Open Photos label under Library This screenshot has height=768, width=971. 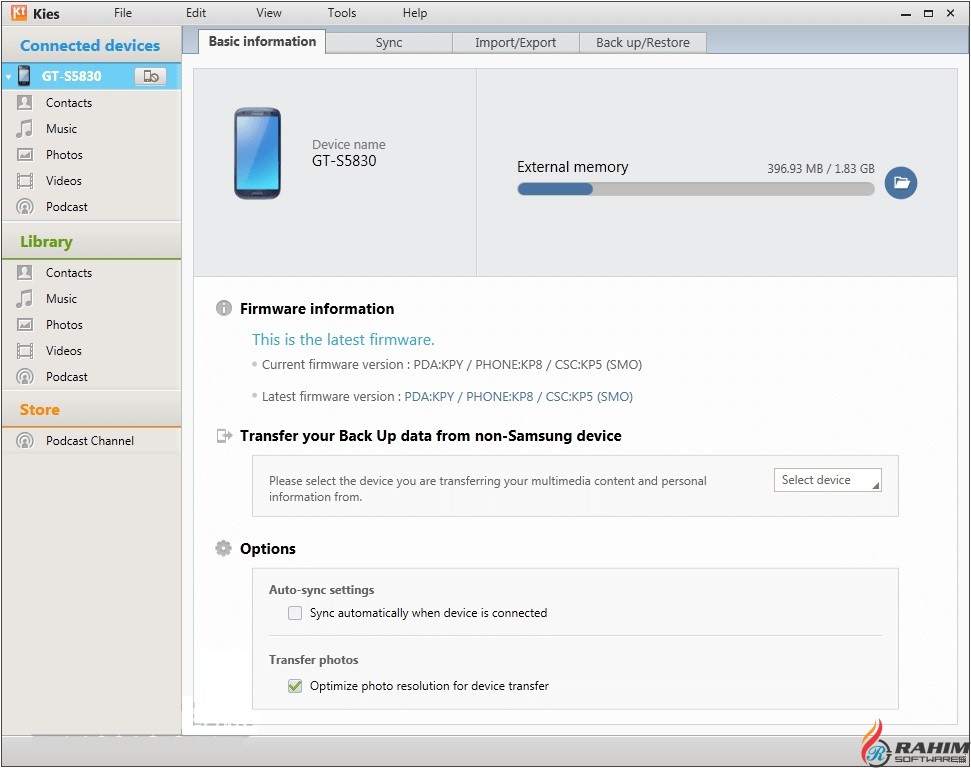point(64,325)
